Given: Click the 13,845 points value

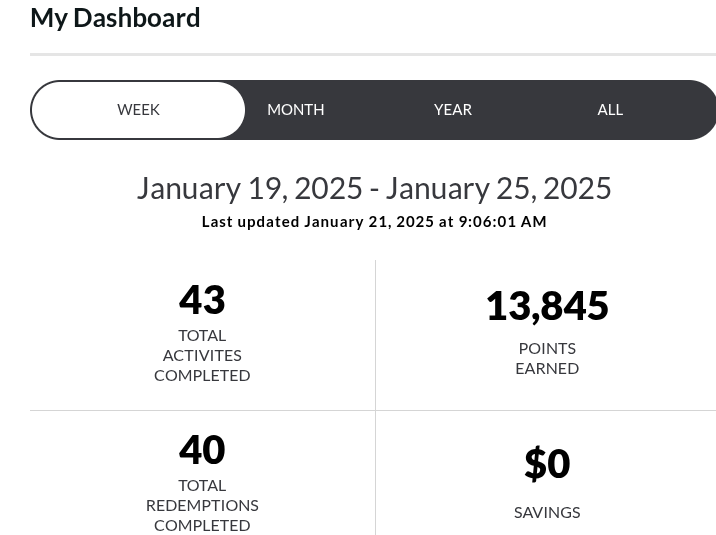Looking at the screenshot, I should click(547, 306).
